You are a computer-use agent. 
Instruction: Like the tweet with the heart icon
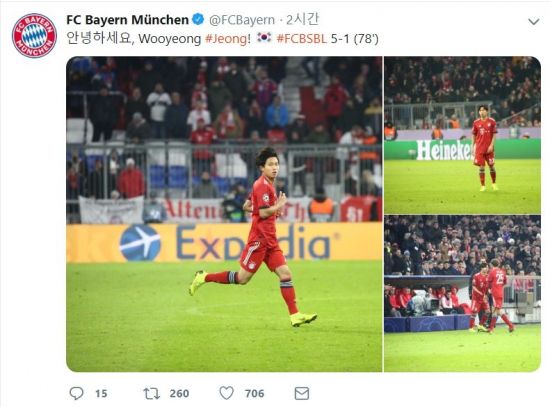coord(227,393)
